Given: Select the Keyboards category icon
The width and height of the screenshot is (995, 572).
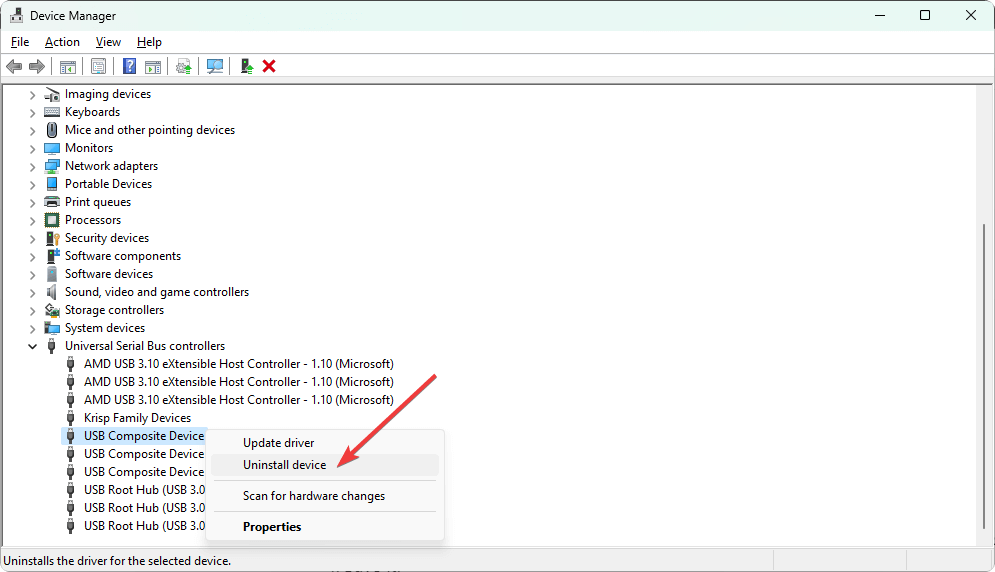Looking at the screenshot, I should click(x=52, y=112).
